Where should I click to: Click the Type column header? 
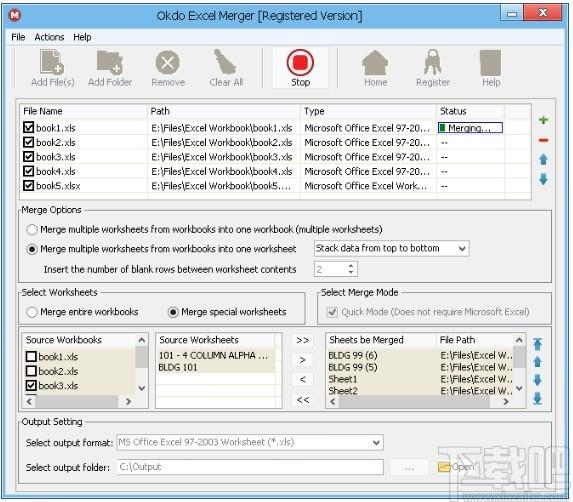tap(368, 111)
